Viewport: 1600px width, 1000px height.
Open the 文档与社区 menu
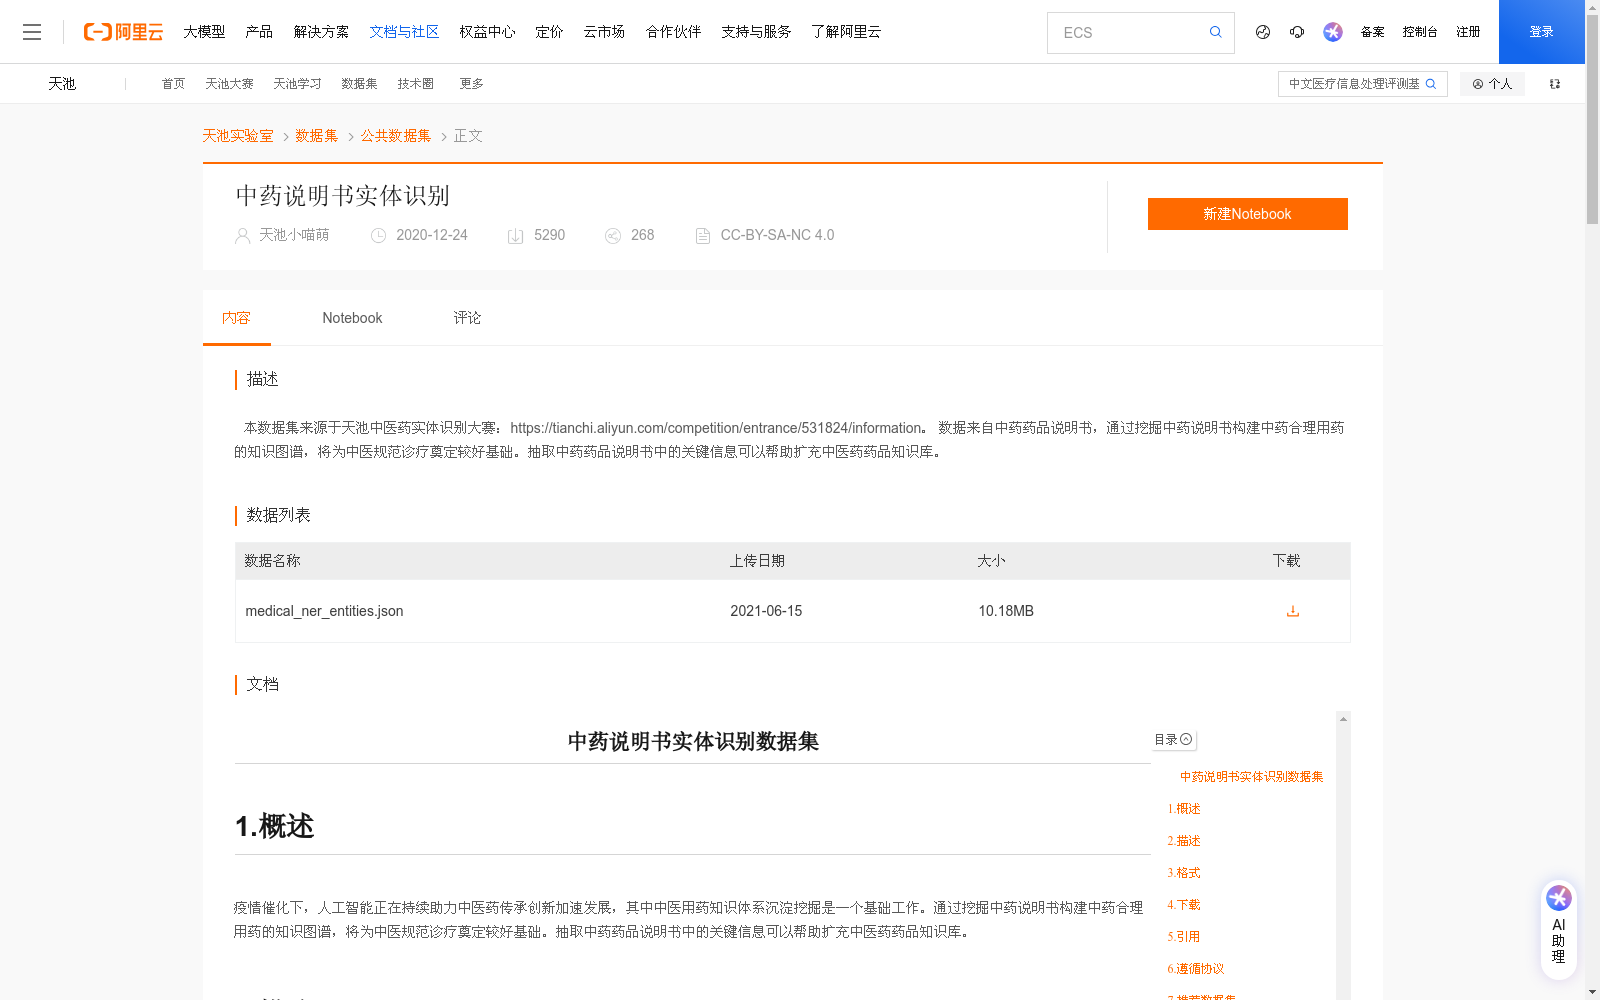(404, 32)
